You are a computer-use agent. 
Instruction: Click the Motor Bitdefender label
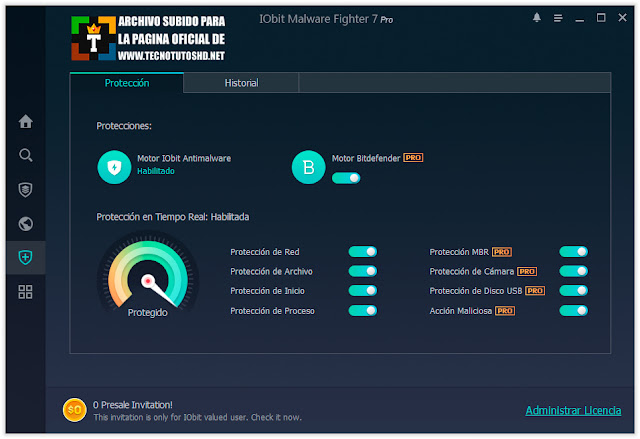[x=366, y=158]
